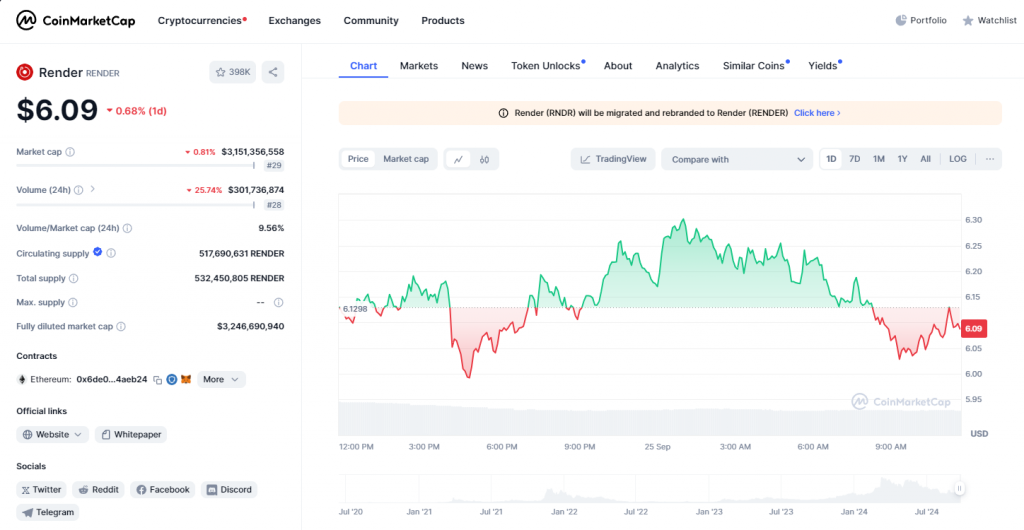
Task: Switch to the About tab
Action: (x=618, y=66)
